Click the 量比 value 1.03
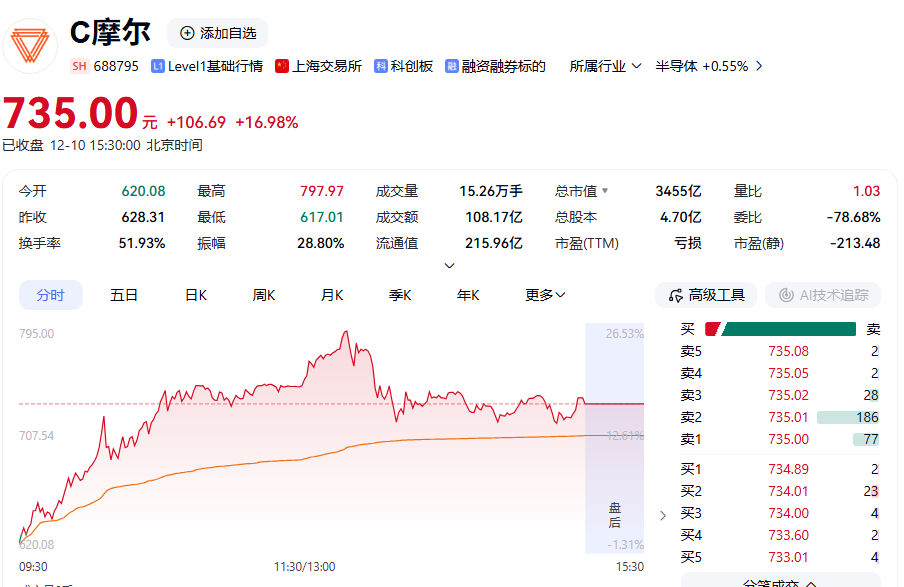This screenshot has width=904, height=587. 867,191
